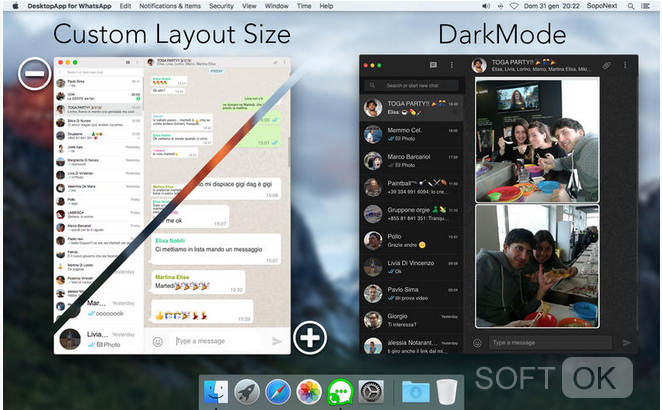Screen dimensions: 662x410
Task: Open the Trash in the Dock
Action: [x=447, y=392]
